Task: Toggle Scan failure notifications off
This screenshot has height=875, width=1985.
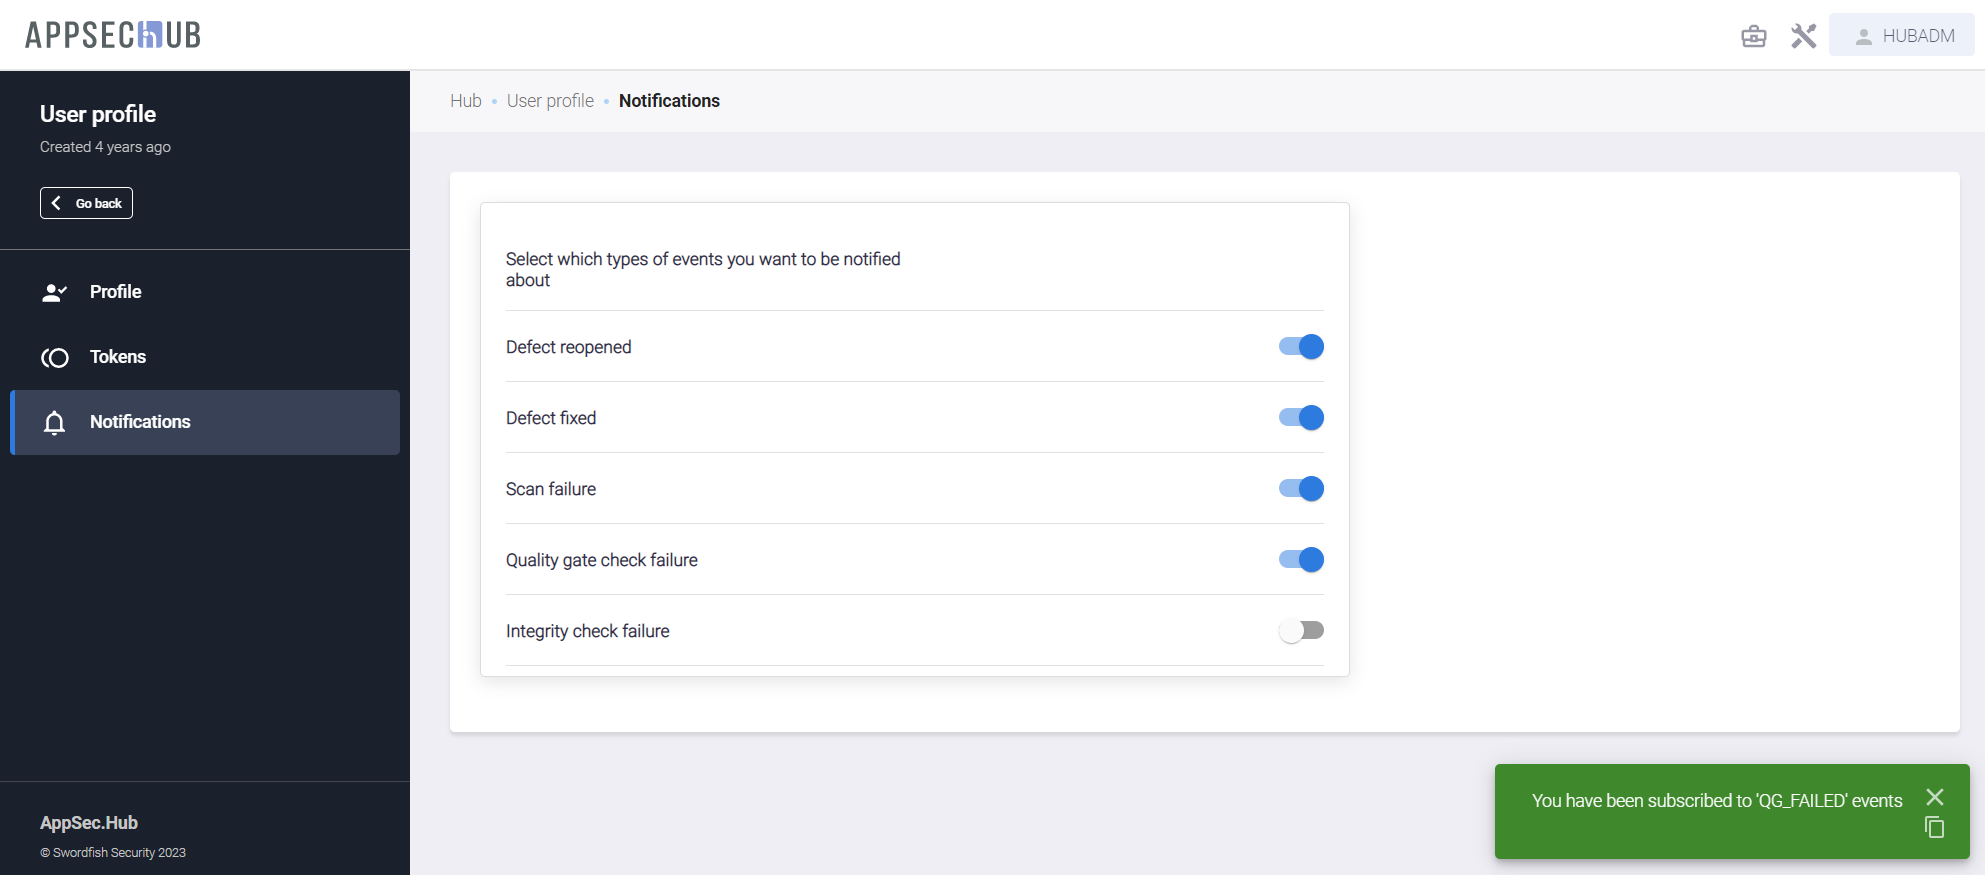Action: coord(1301,489)
